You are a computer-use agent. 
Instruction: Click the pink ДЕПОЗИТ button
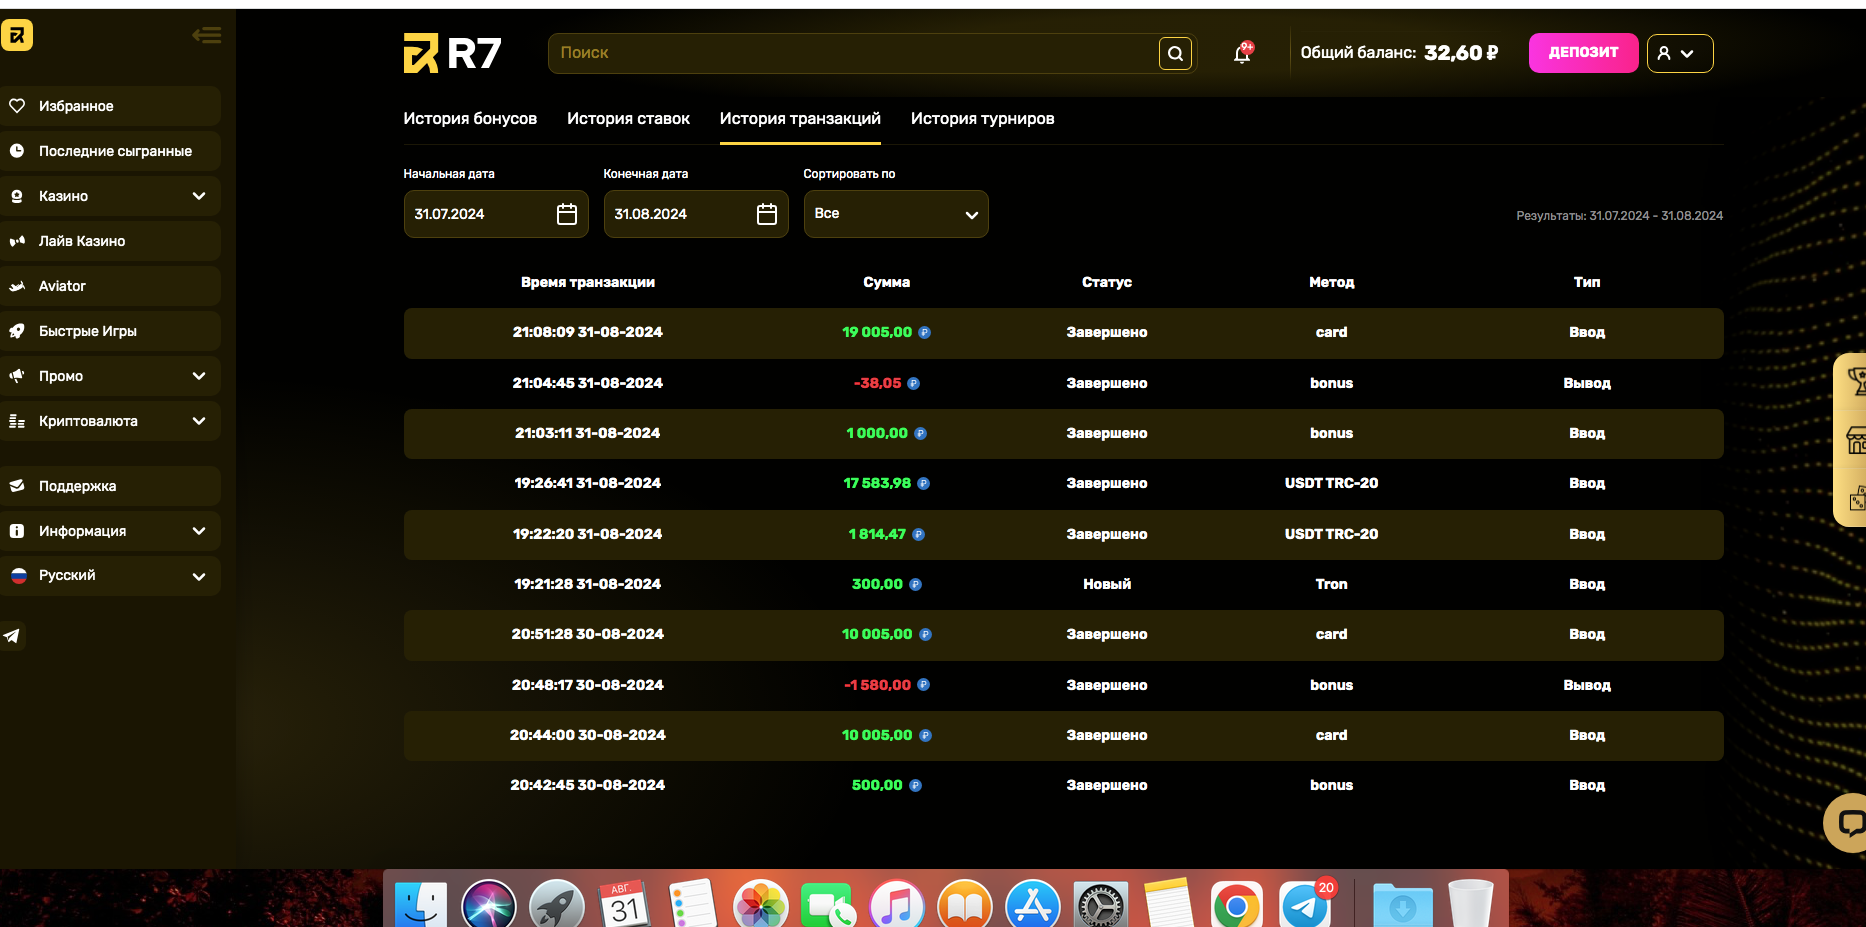pyautogui.click(x=1583, y=53)
